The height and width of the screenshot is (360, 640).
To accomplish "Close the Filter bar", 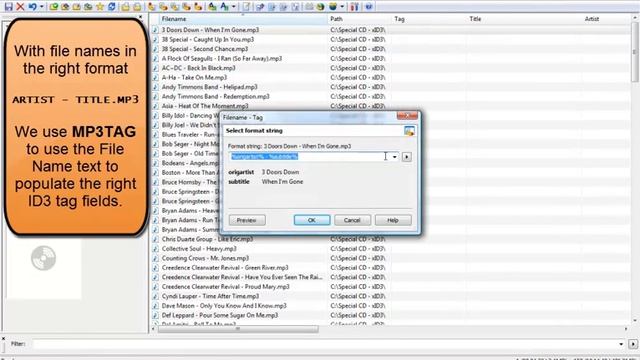I will [x=3, y=339].
